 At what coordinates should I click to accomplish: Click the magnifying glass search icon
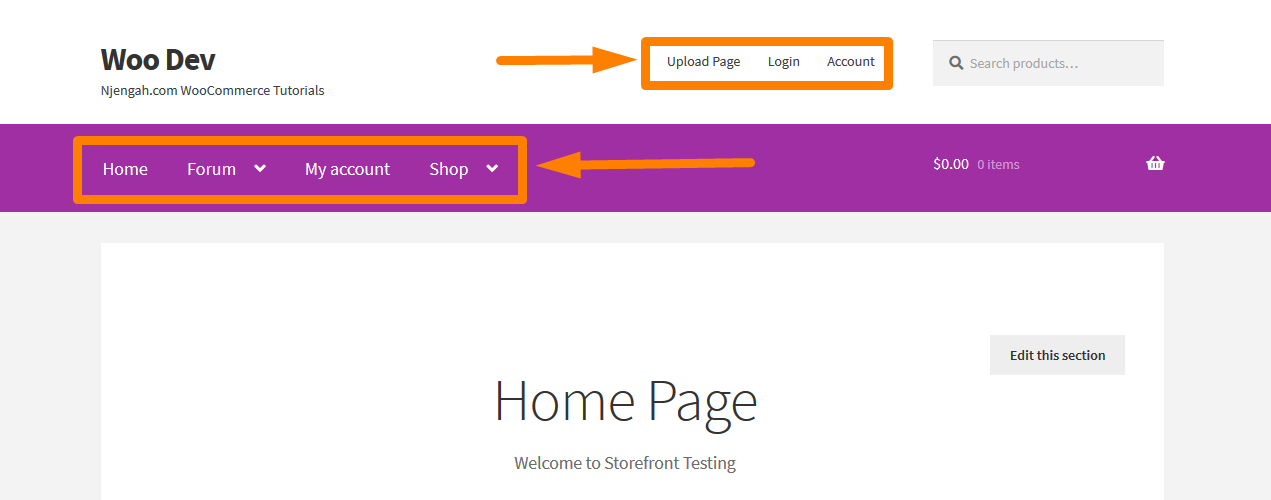tap(956, 63)
